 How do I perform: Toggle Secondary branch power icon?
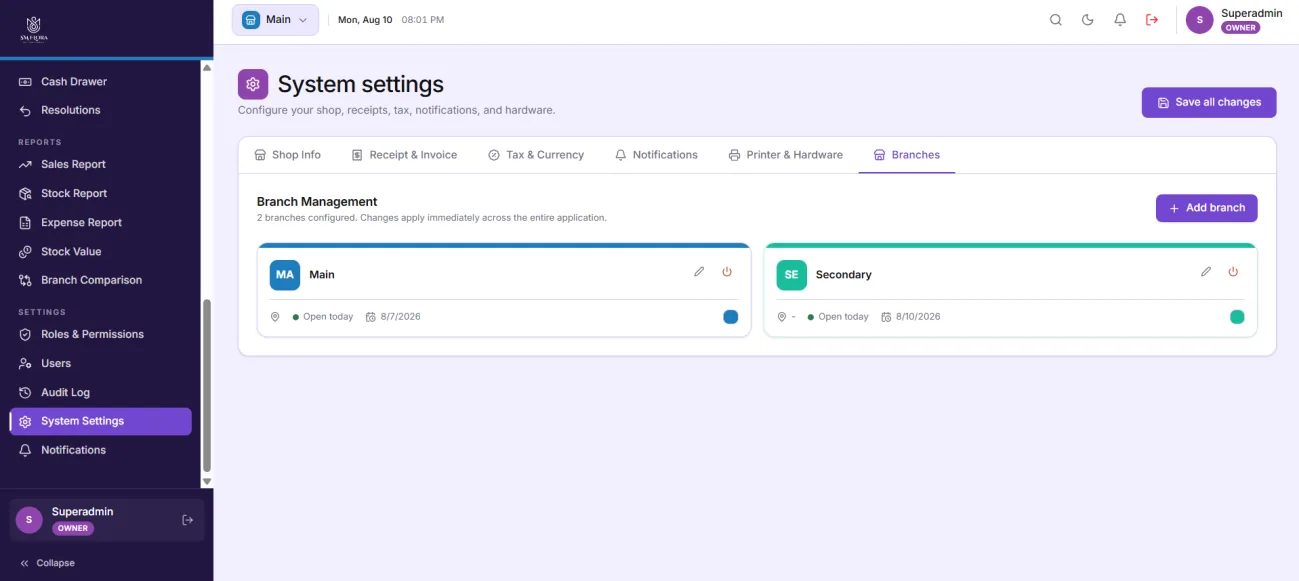(x=1233, y=272)
